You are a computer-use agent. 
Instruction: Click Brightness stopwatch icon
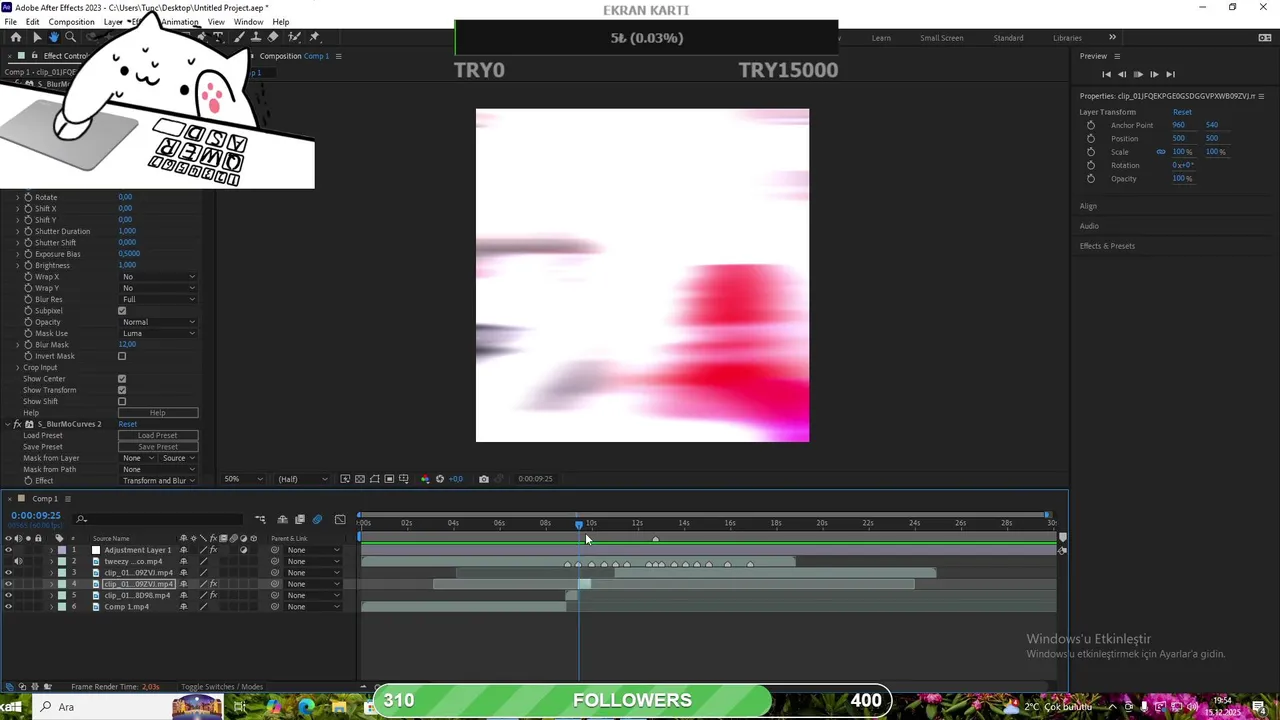coord(28,265)
